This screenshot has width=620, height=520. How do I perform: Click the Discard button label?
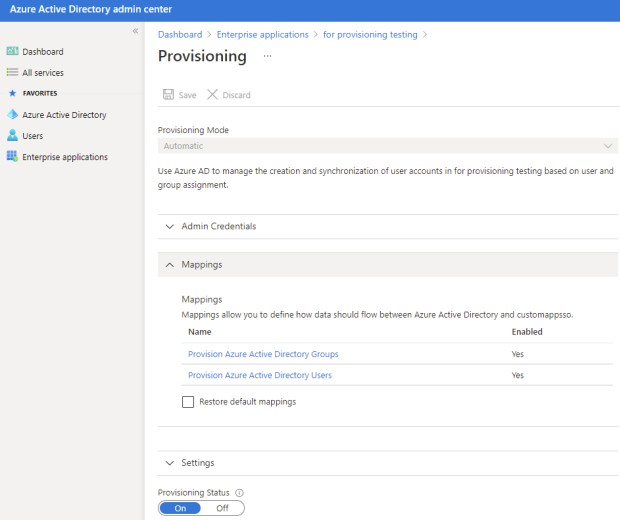click(x=236, y=95)
